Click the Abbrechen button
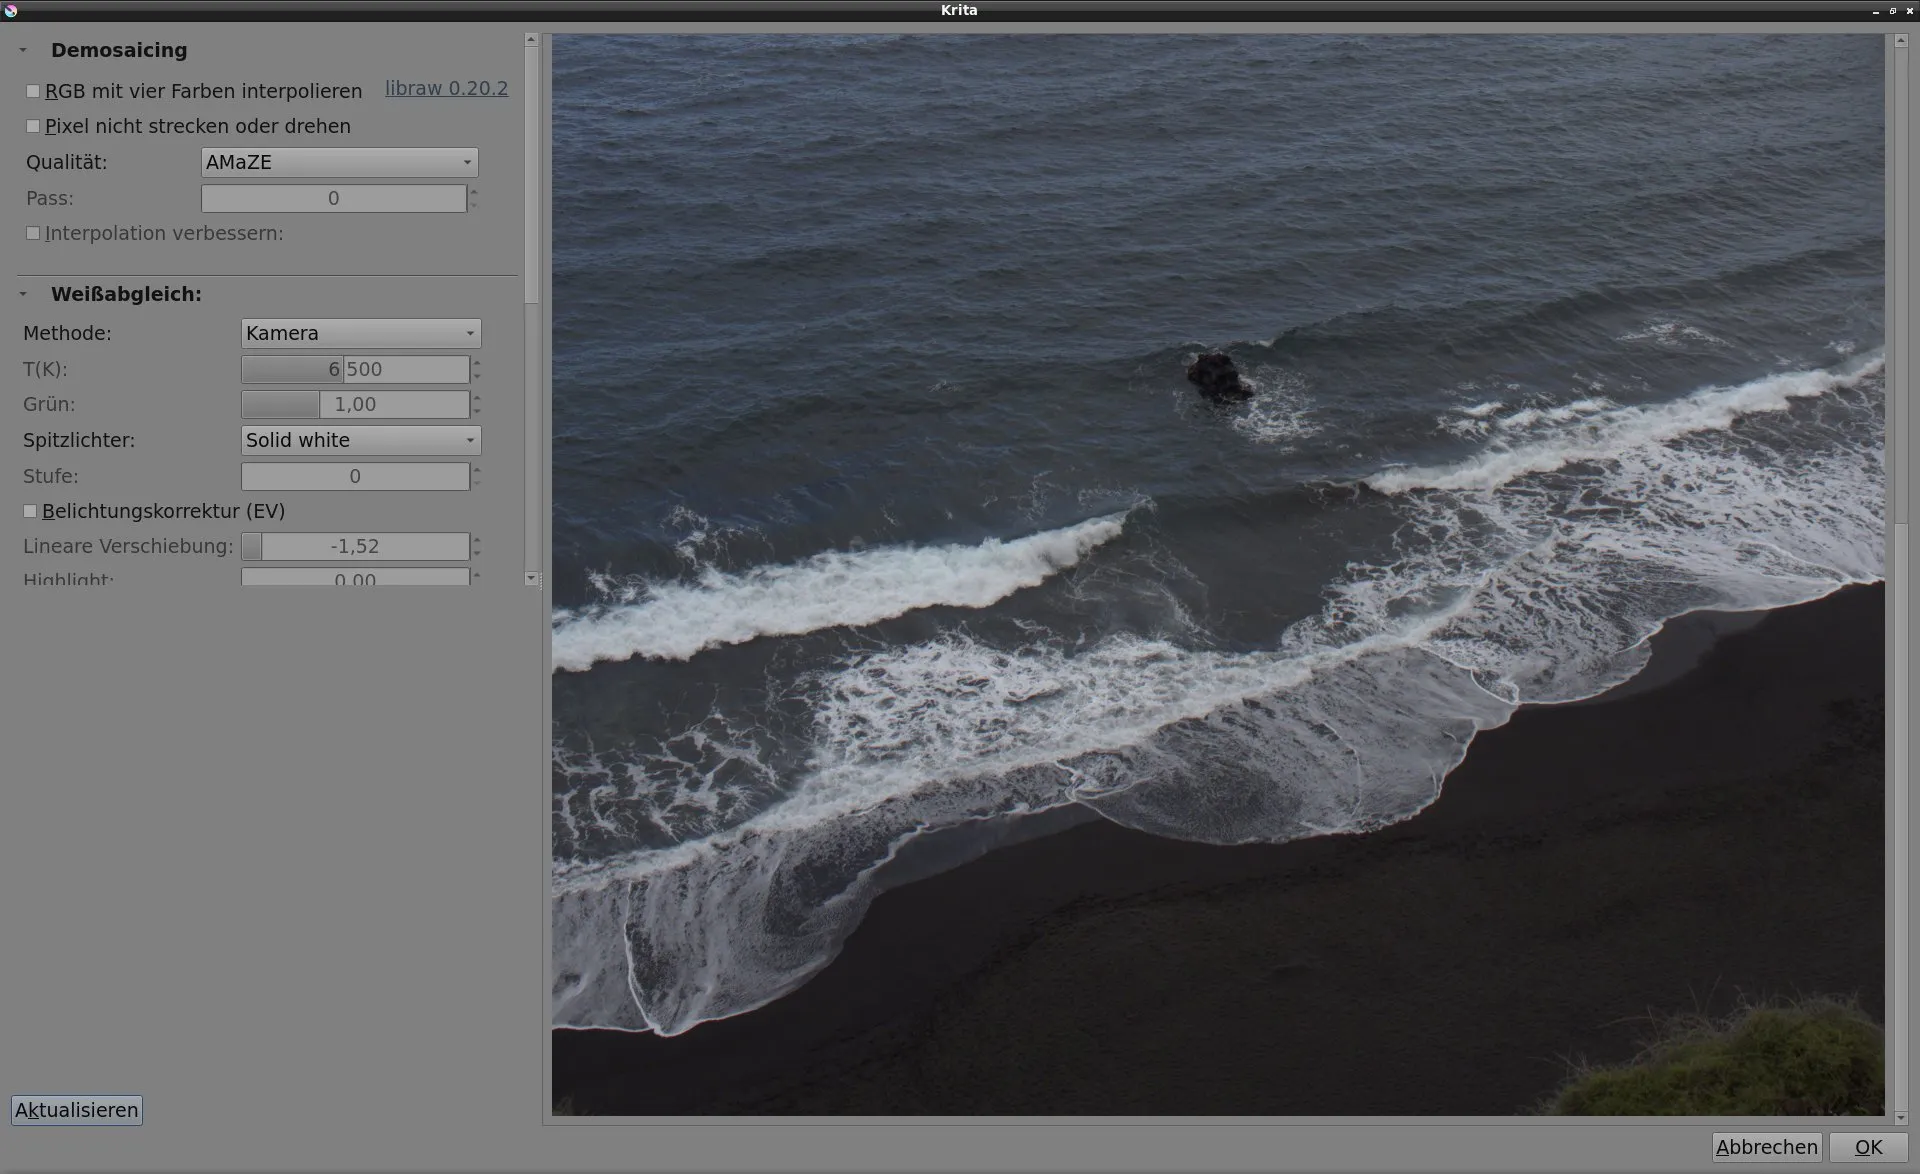 point(1766,1147)
